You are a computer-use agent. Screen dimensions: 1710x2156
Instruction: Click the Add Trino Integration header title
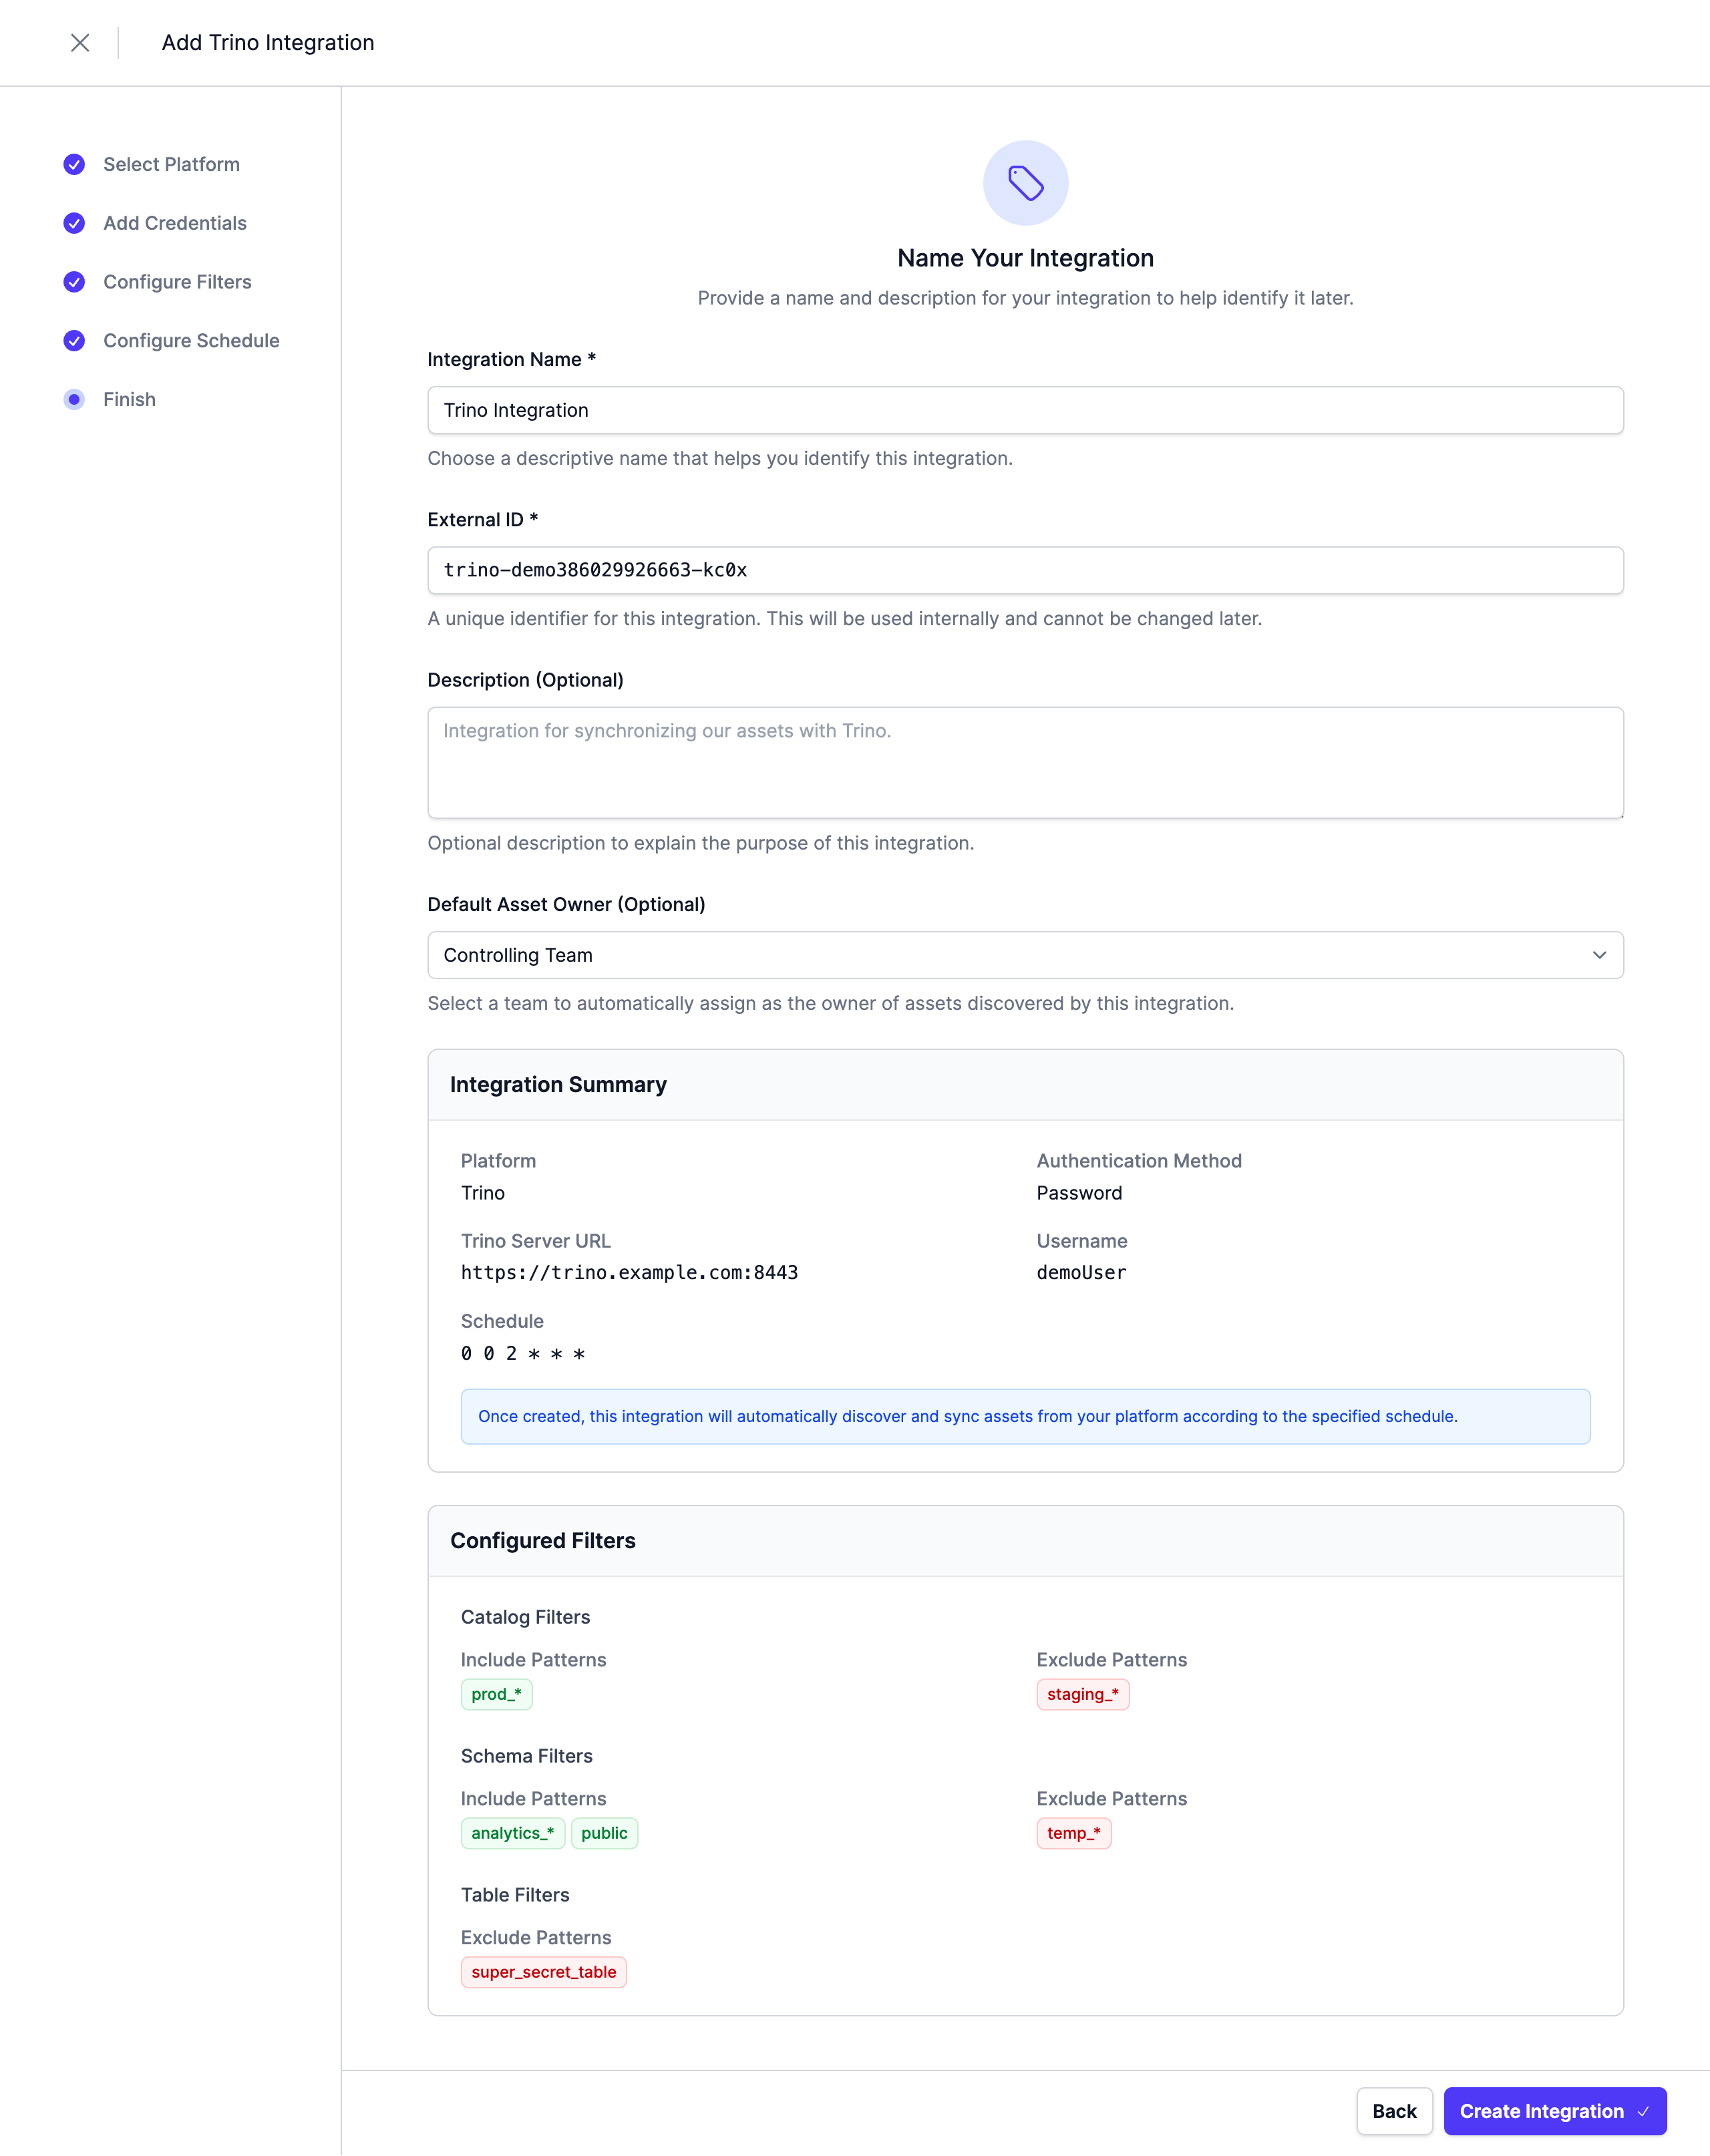point(268,43)
